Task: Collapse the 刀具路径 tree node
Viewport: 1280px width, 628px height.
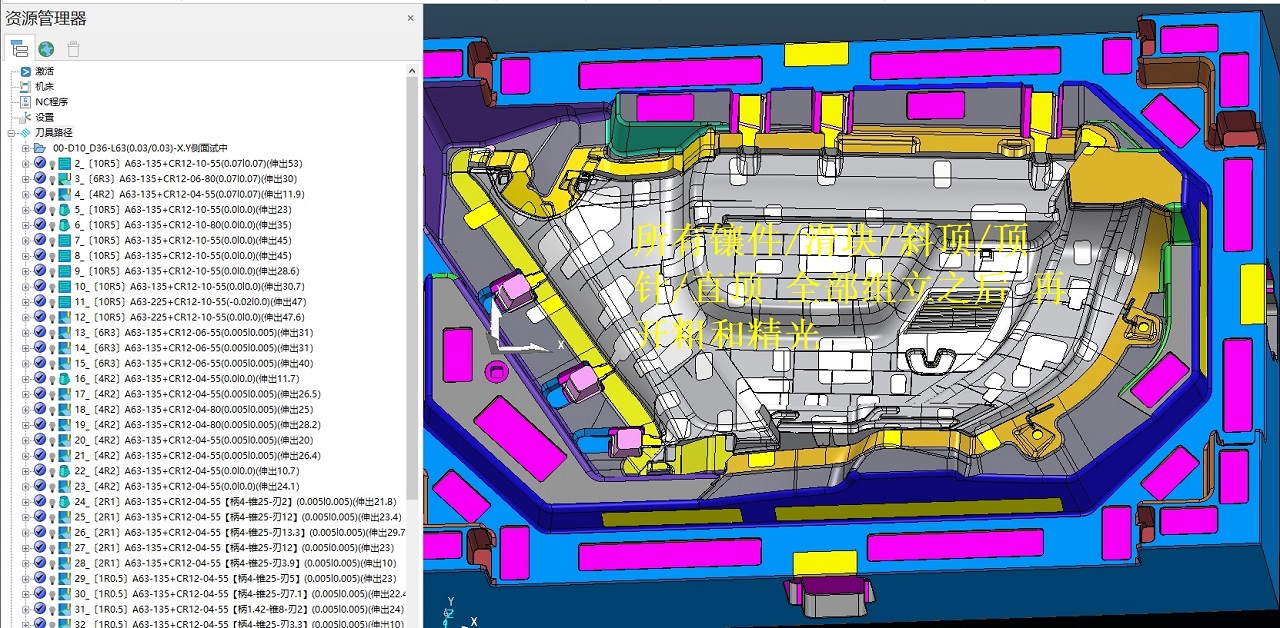Action: point(12,133)
